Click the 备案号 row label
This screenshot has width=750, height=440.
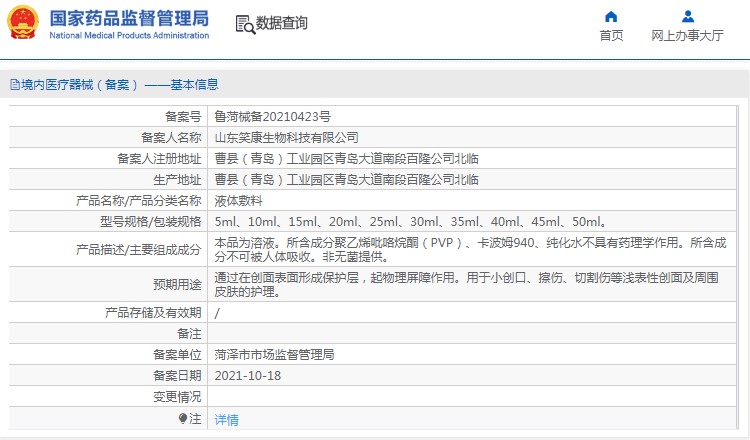click(x=183, y=116)
